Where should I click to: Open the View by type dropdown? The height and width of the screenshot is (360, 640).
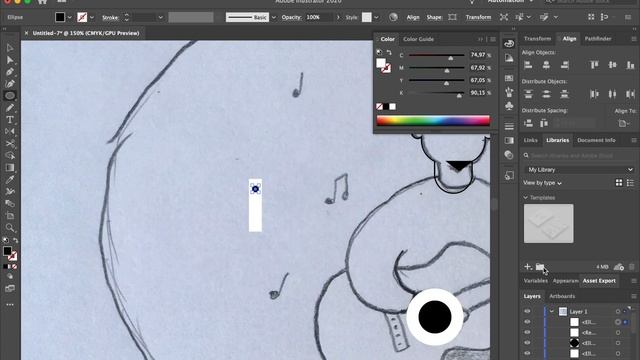(x=542, y=183)
